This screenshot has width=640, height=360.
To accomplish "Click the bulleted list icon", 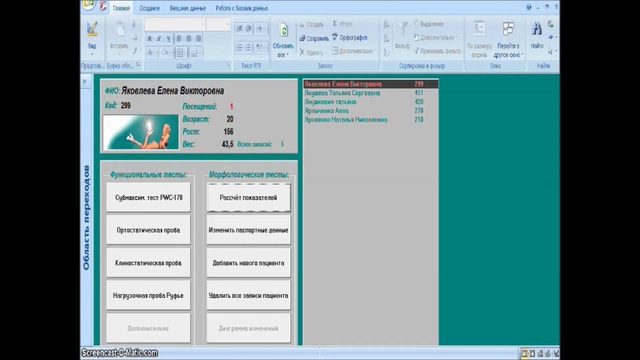I will [249, 47].
